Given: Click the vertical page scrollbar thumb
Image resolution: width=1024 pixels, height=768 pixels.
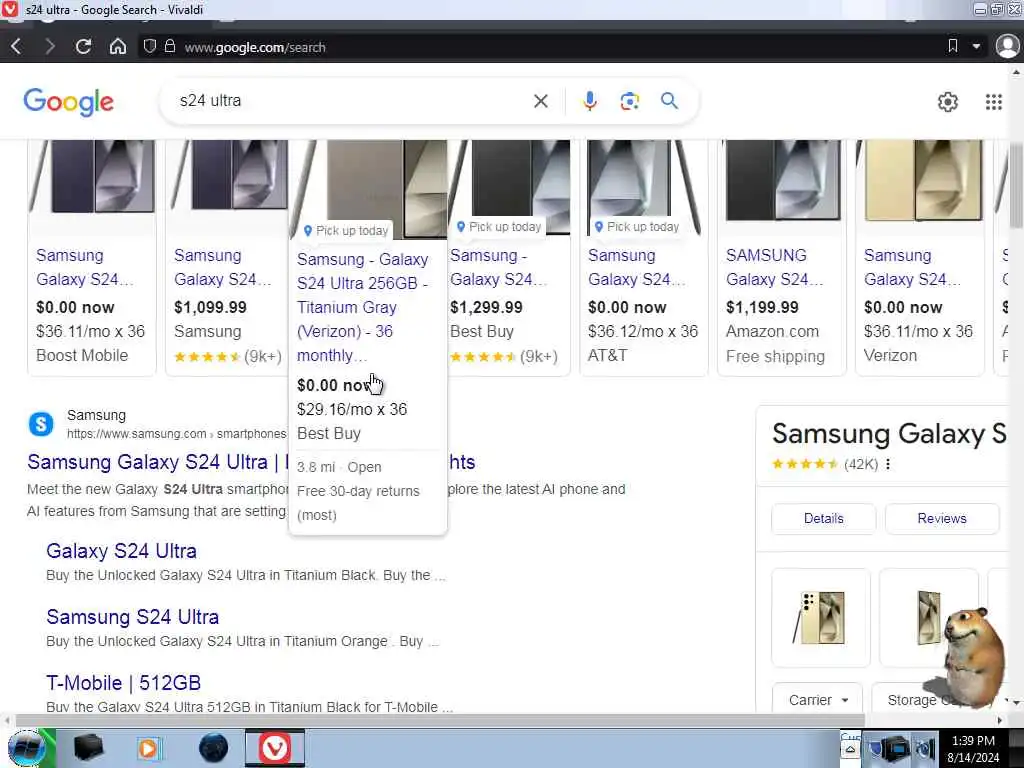Looking at the screenshot, I should pos(1017,185).
